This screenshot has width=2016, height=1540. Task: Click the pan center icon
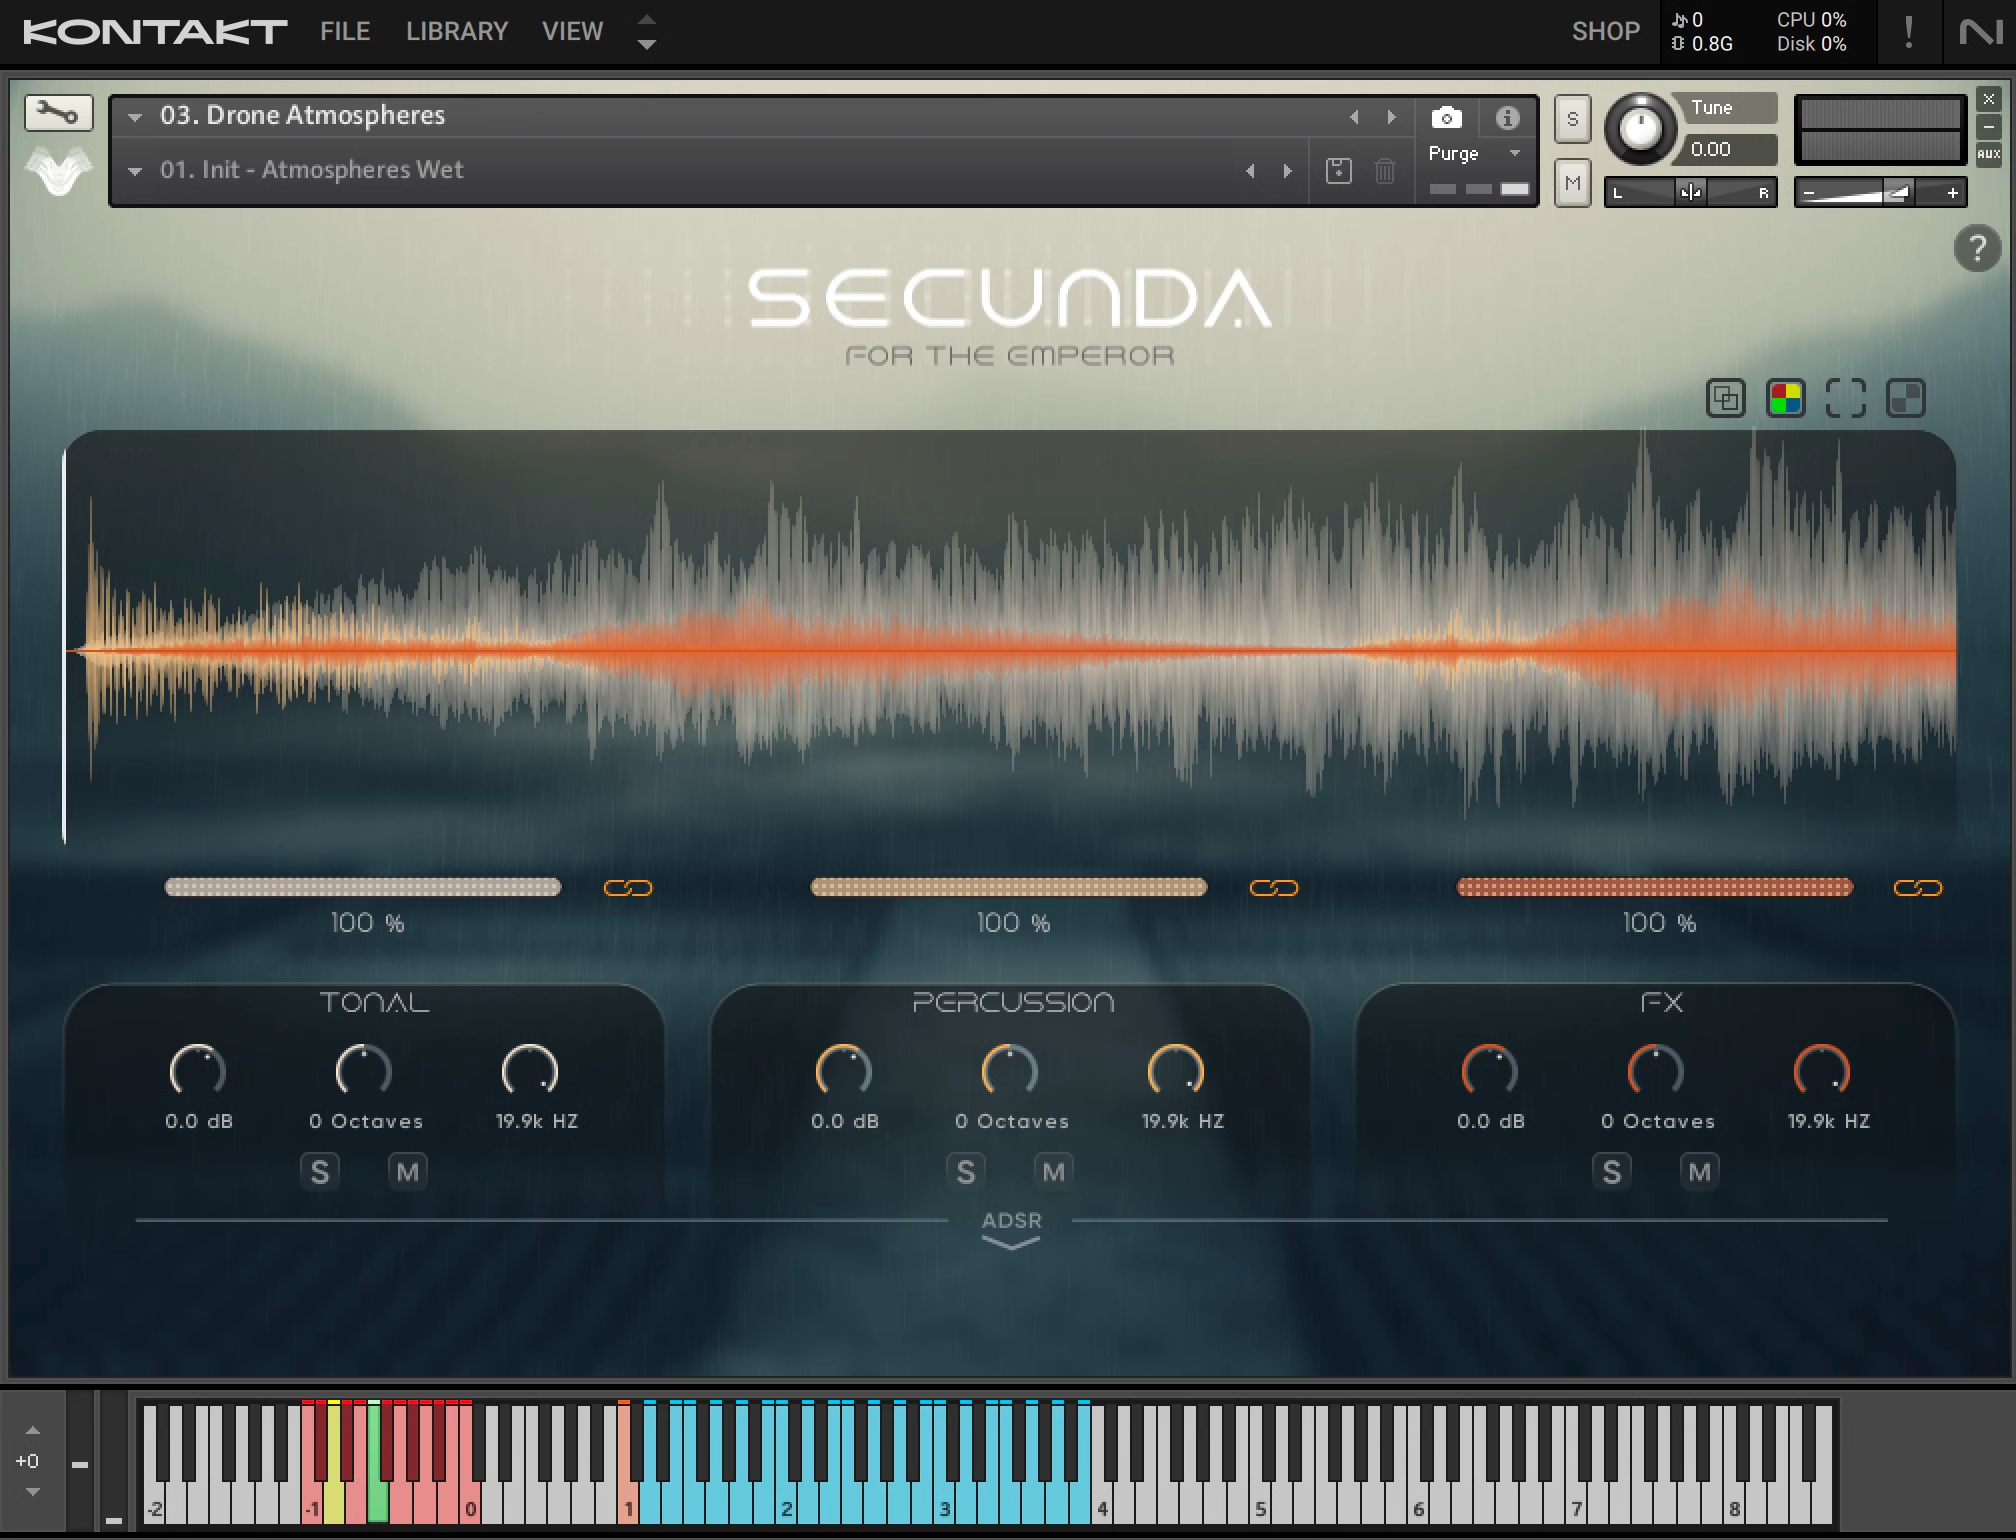(1690, 192)
